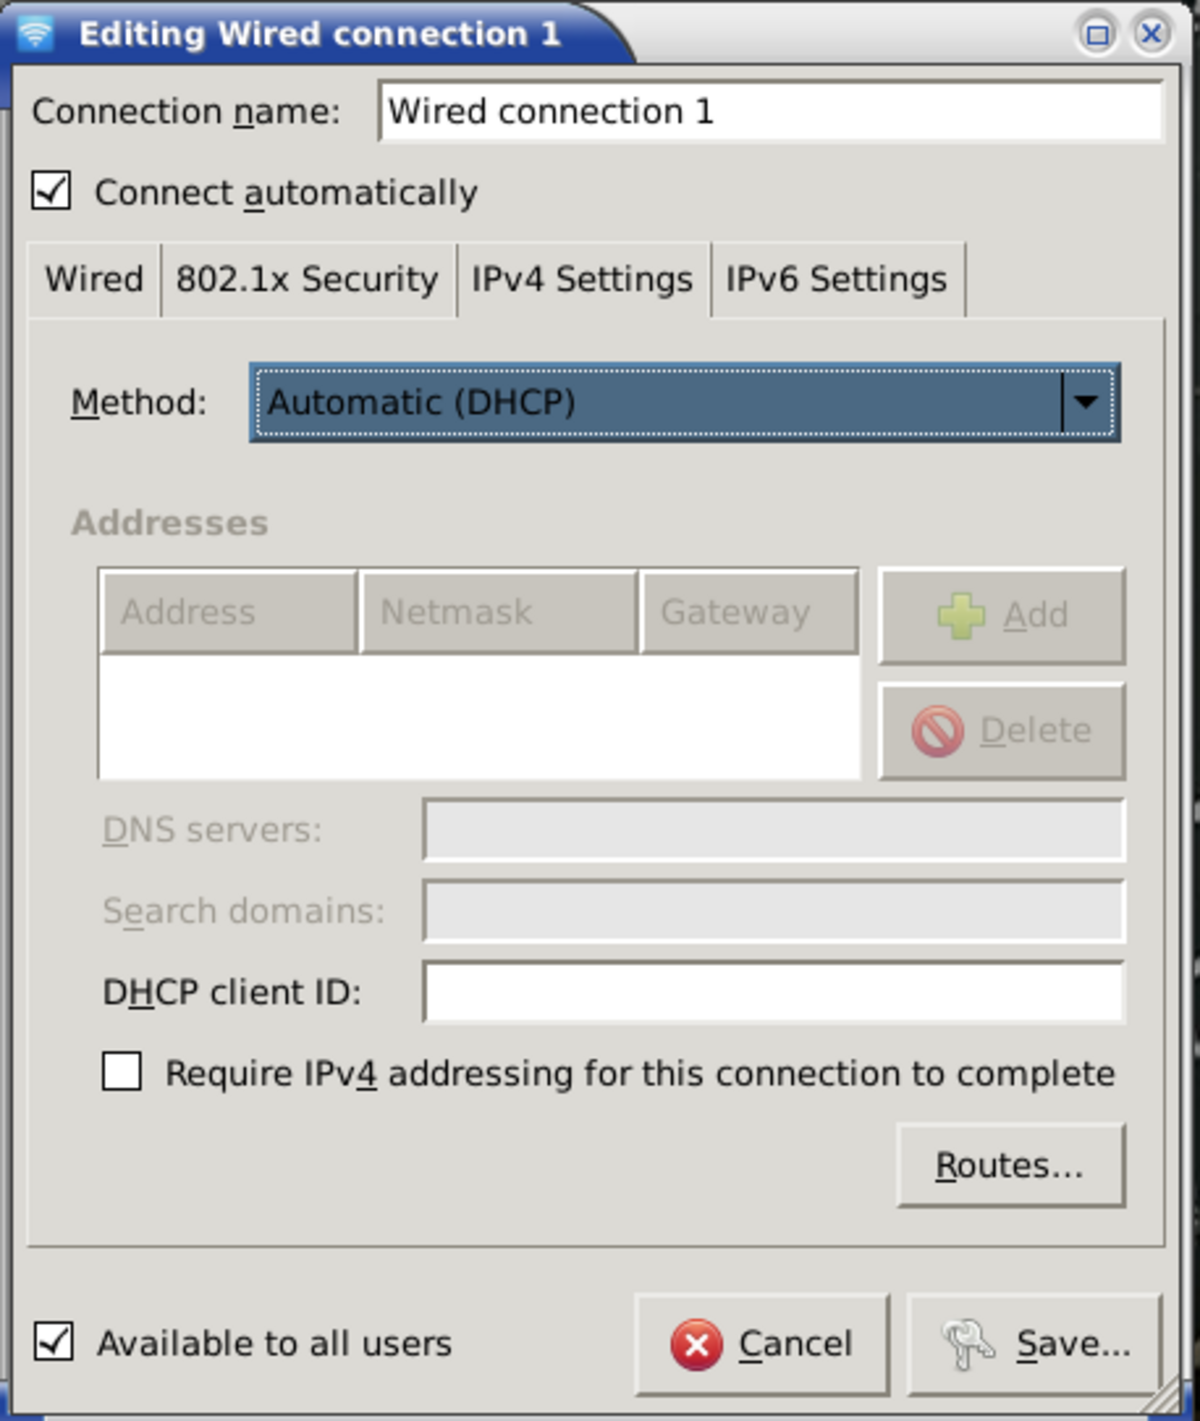This screenshot has height=1421, width=1200.
Task: Maximize the Editing Wired connection window
Action: tap(1097, 35)
